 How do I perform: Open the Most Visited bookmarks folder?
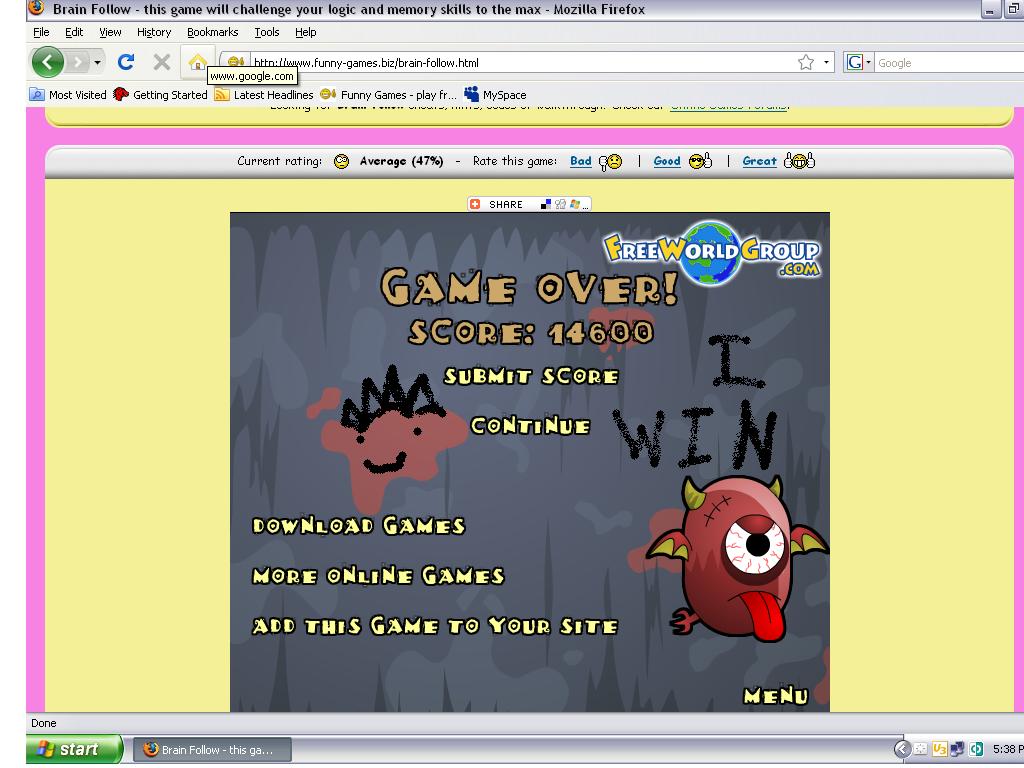point(68,95)
